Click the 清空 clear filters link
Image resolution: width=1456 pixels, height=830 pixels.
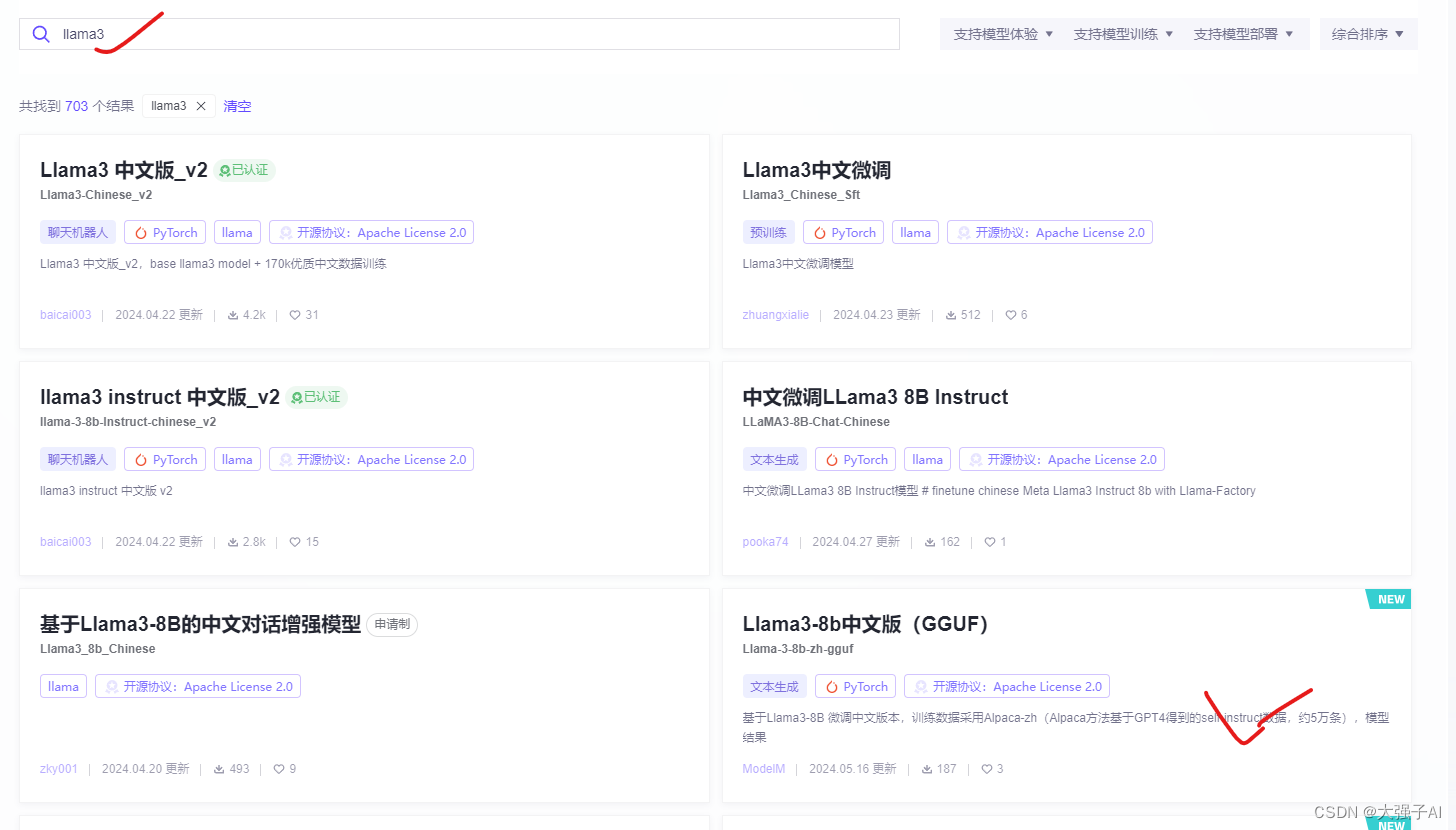click(237, 105)
